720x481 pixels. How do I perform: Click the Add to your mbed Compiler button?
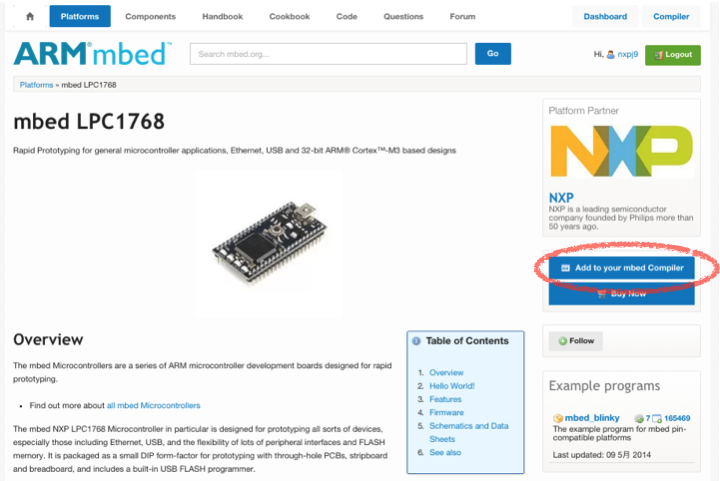pyautogui.click(x=621, y=268)
